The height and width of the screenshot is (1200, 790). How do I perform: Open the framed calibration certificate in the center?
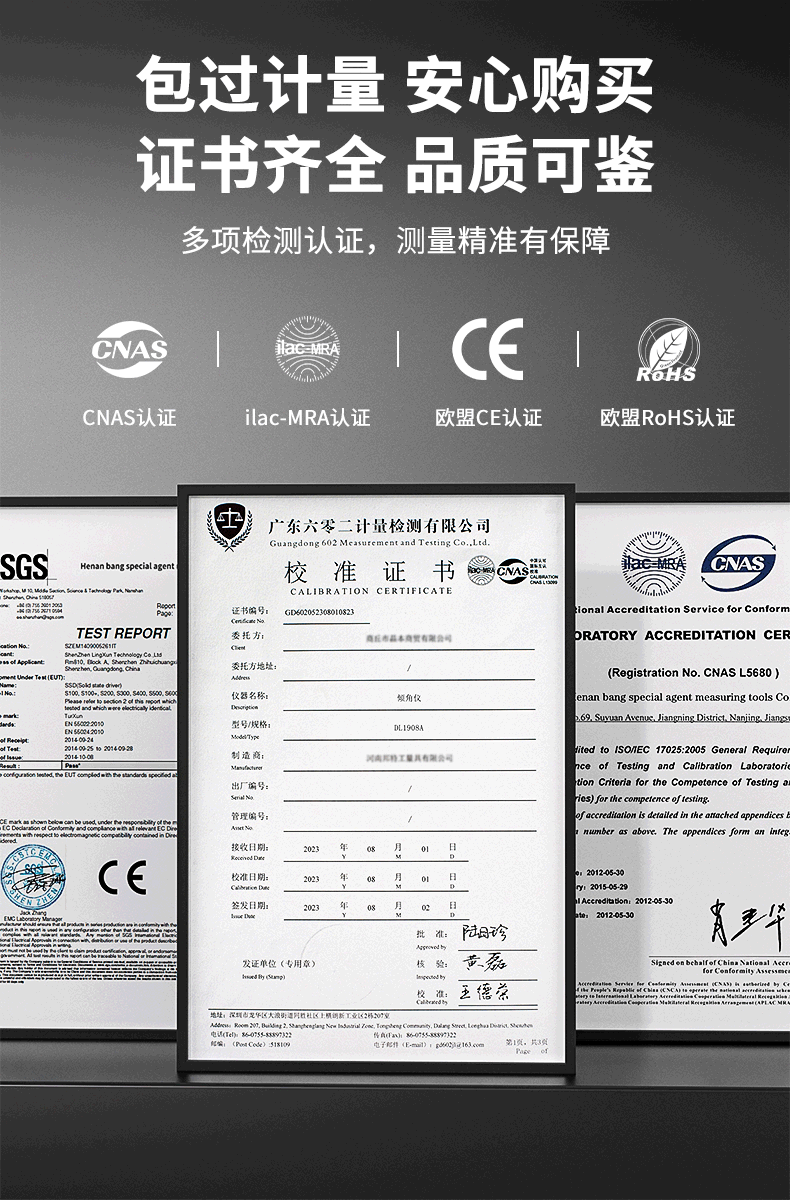(375, 780)
